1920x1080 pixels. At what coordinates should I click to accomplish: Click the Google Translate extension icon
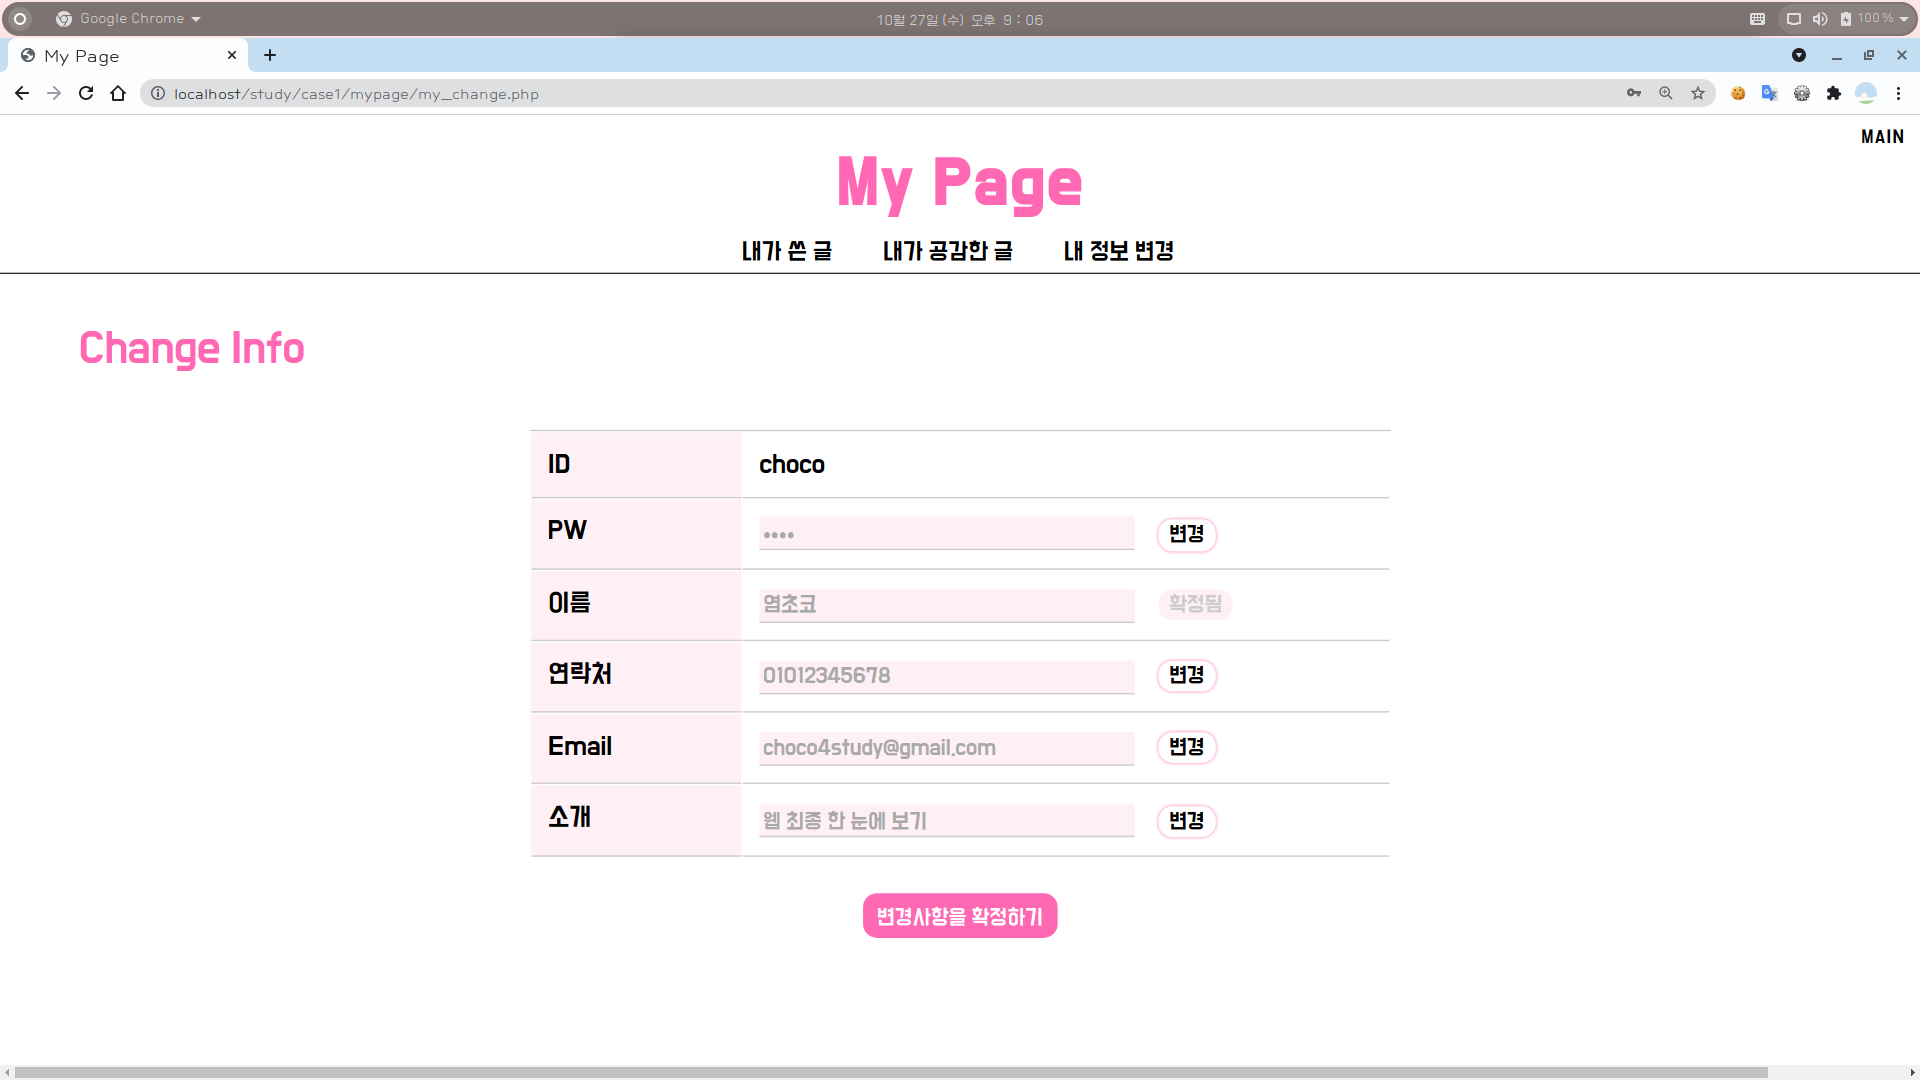1769,93
